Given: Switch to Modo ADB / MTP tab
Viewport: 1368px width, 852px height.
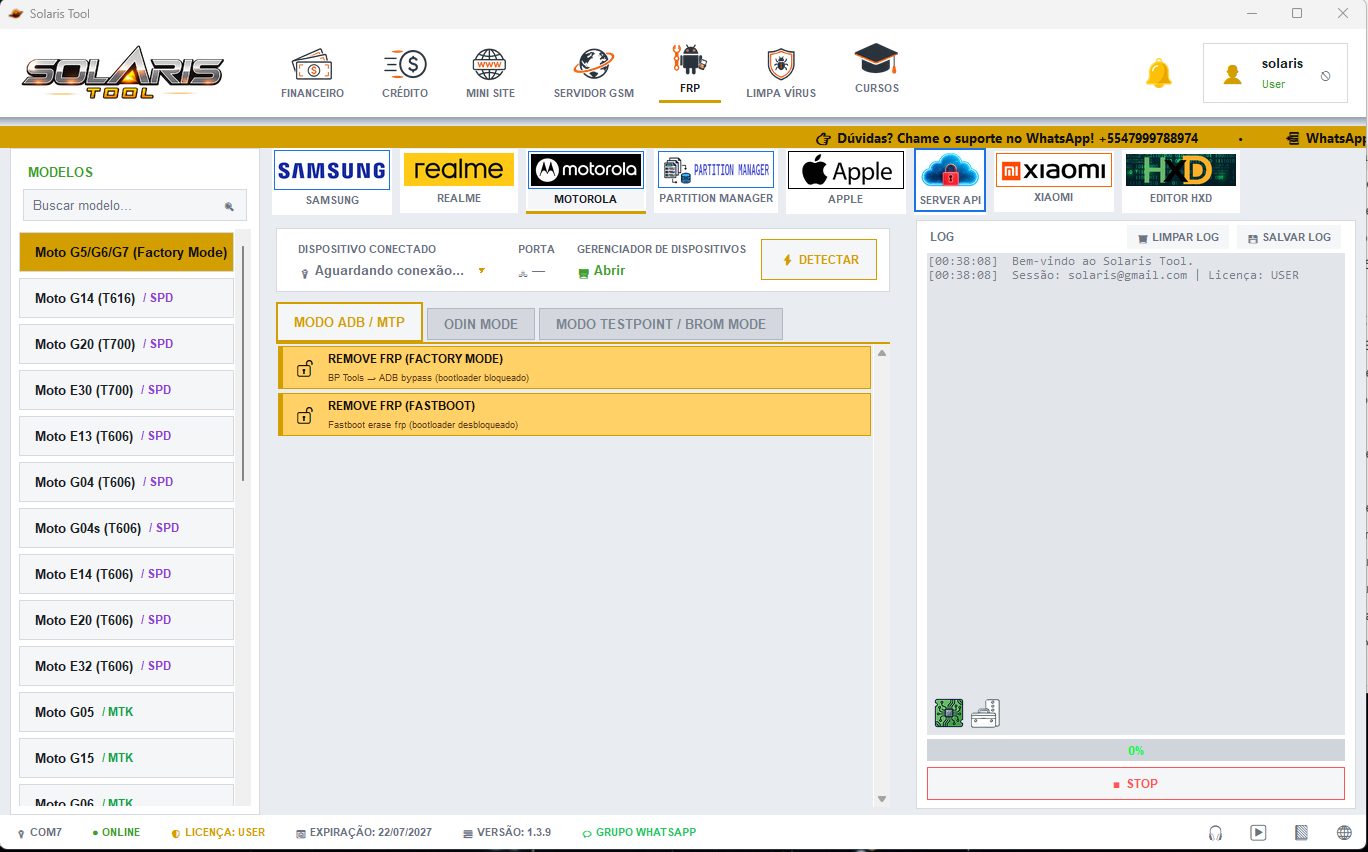Looking at the screenshot, I should click(349, 323).
